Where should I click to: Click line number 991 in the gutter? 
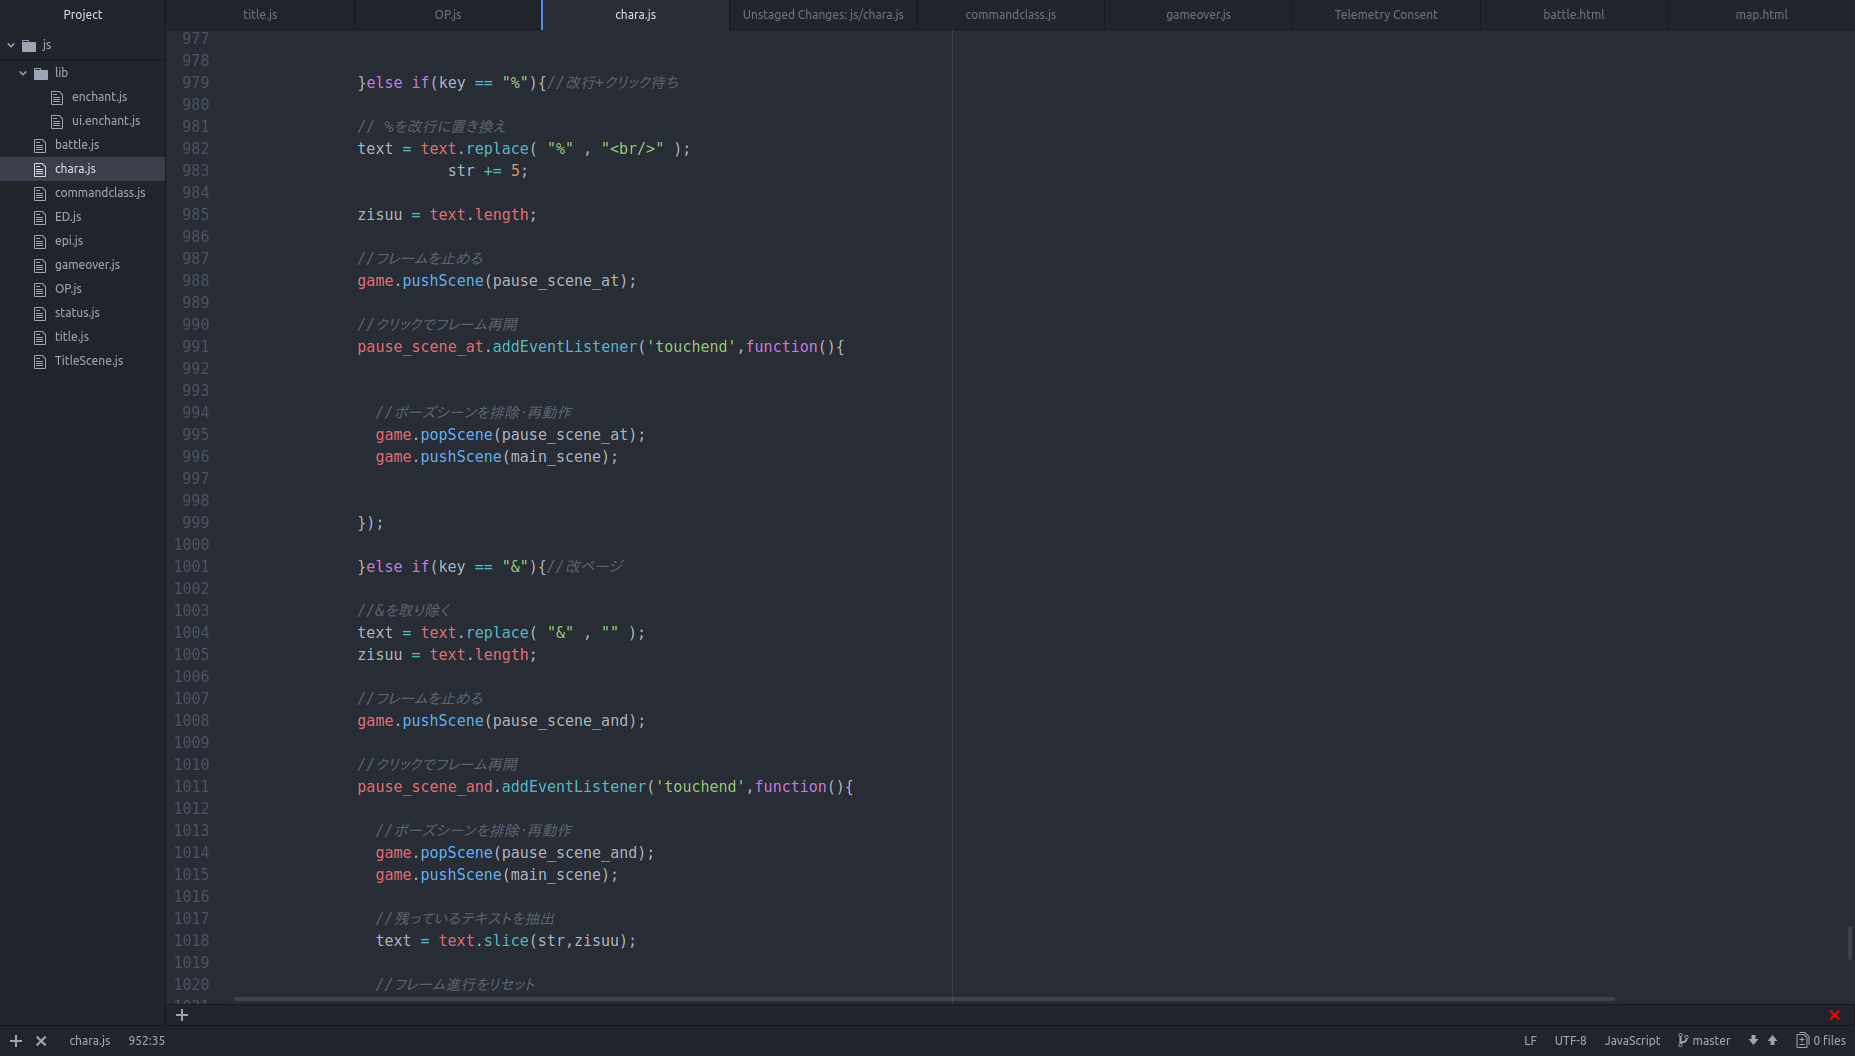click(195, 347)
